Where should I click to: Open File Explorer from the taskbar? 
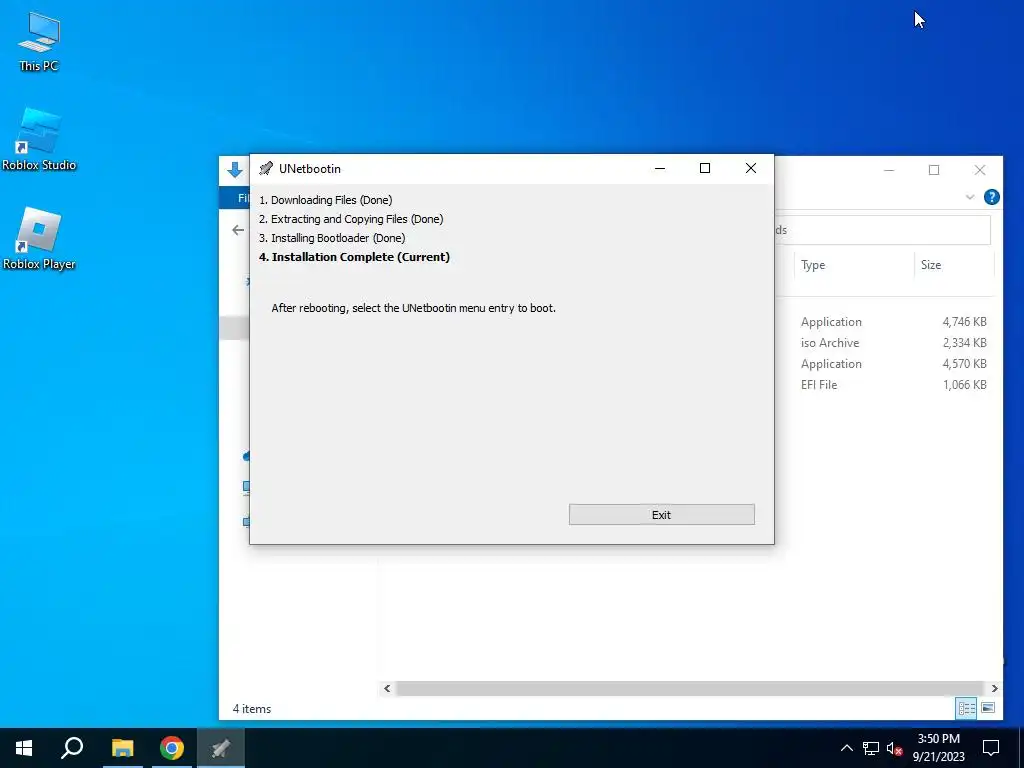[x=122, y=748]
